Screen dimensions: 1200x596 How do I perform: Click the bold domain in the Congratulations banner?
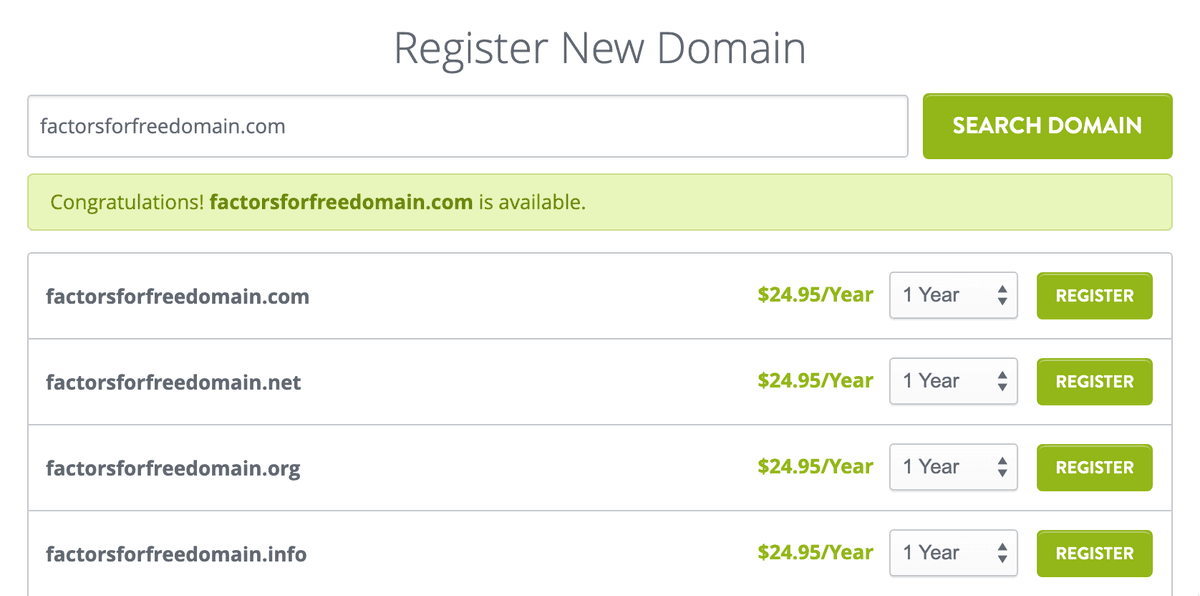[x=341, y=203]
